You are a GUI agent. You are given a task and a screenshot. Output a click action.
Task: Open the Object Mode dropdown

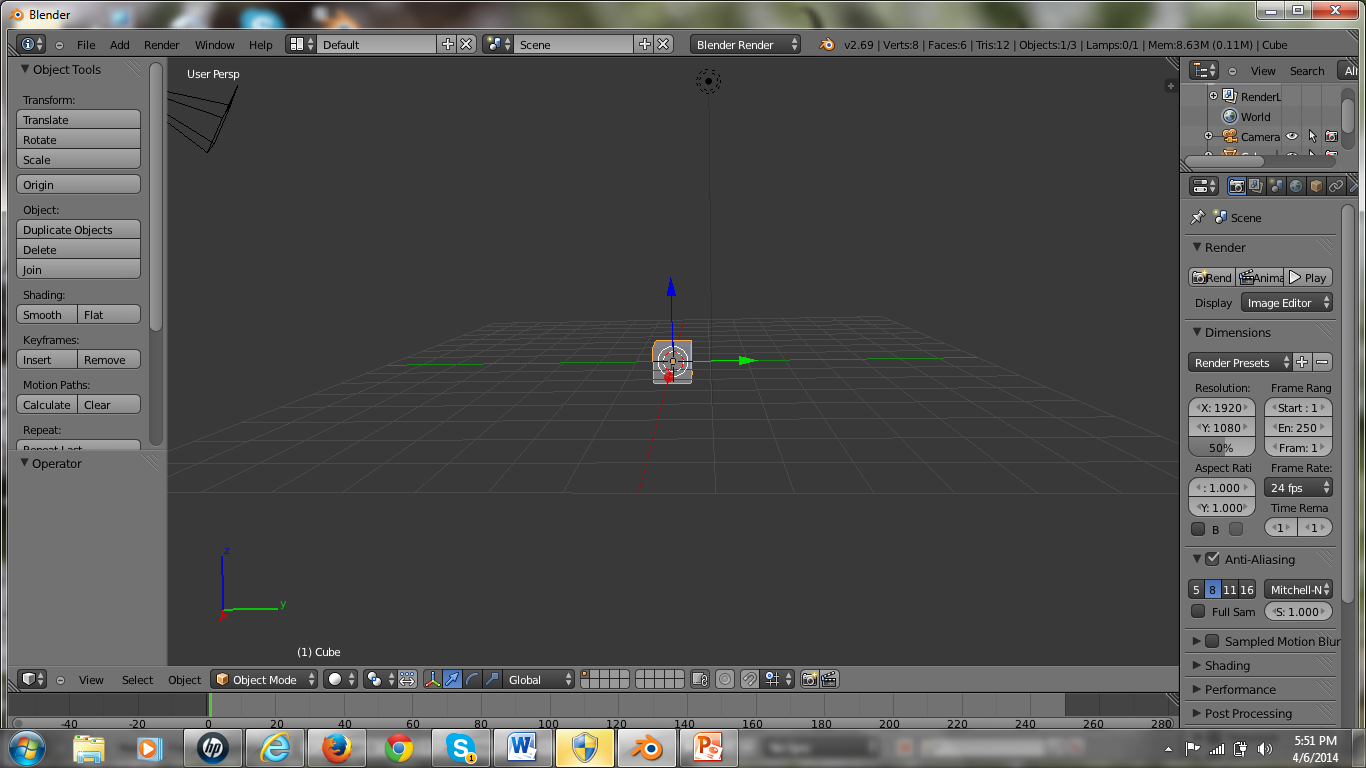[263, 679]
